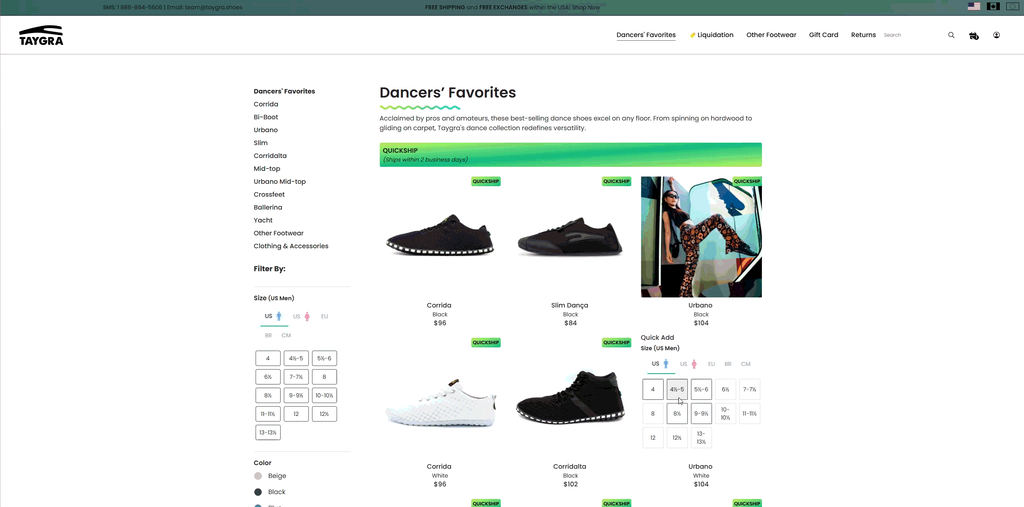This screenshot has width=1024, height=507.
Task: Filter by size 12 in sidebar
Action: 296,414
